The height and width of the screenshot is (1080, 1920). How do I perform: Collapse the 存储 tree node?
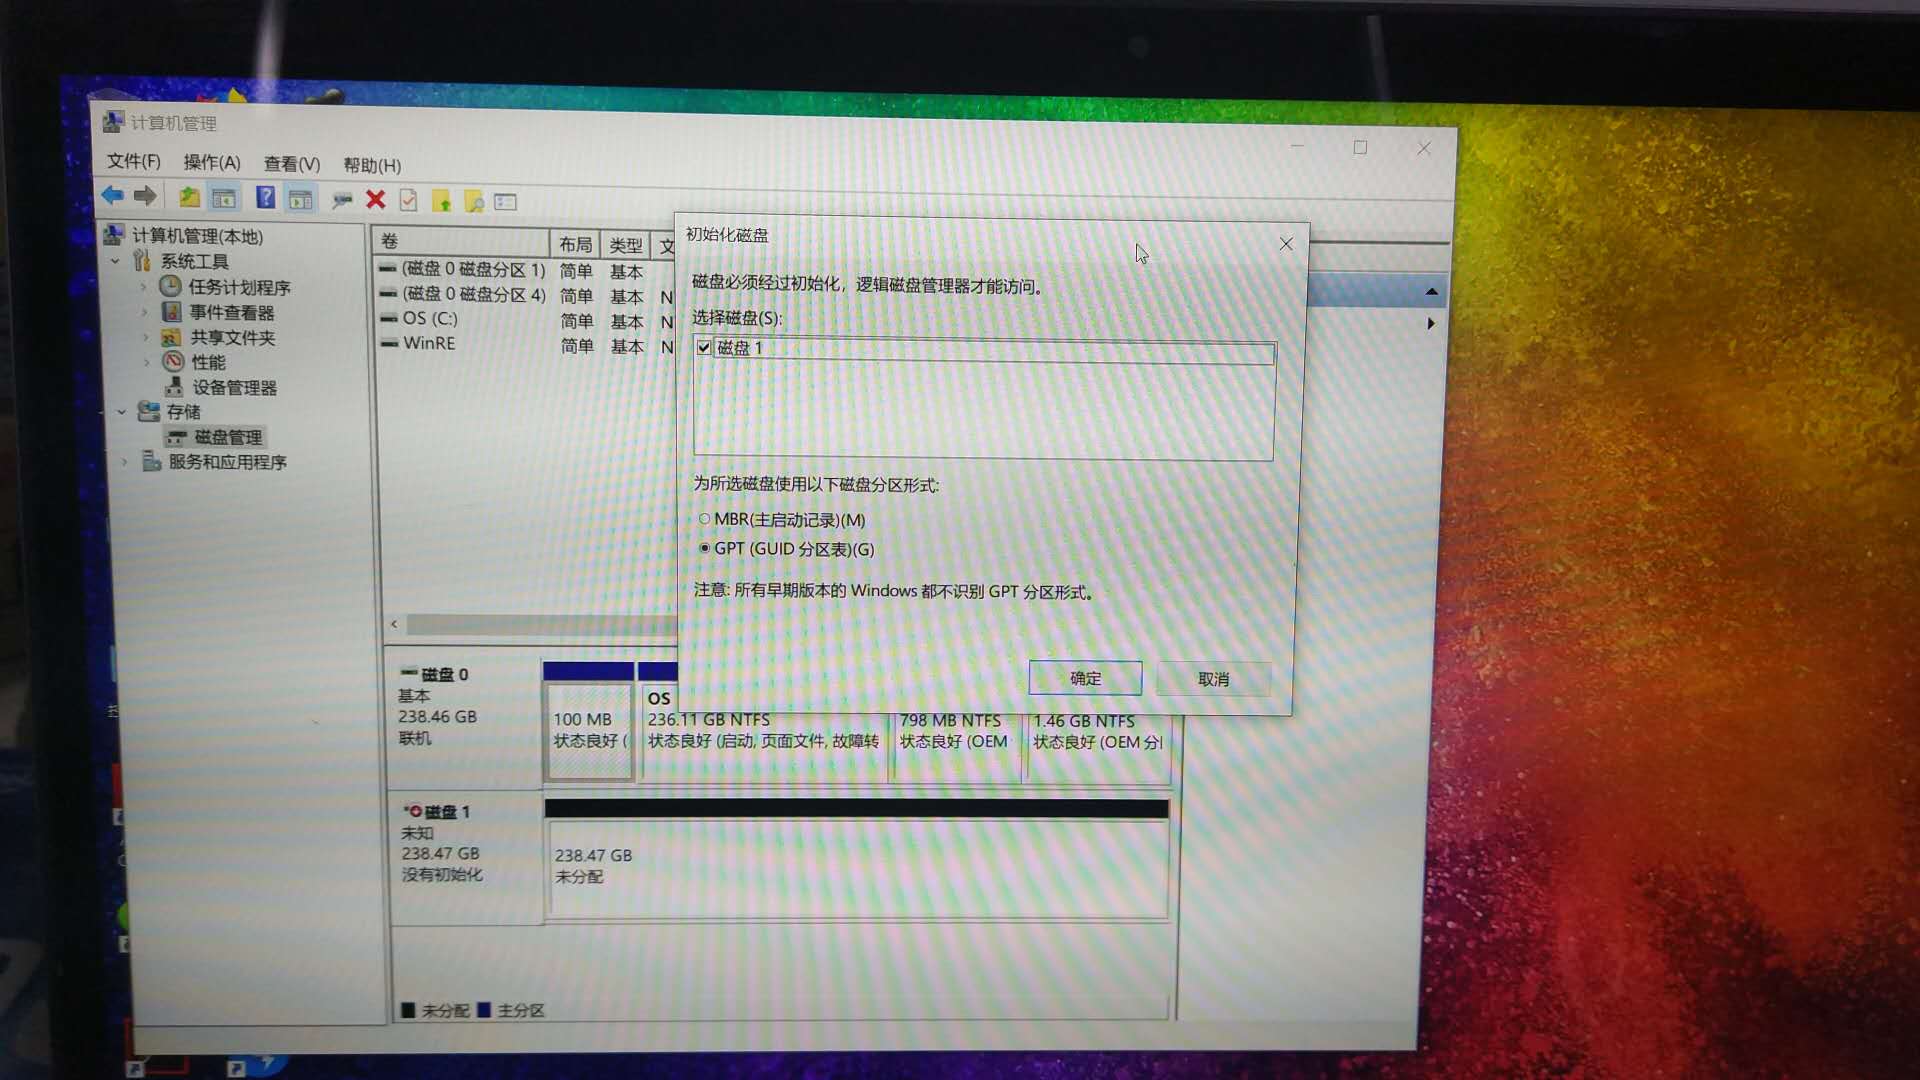tap(122, 411)
